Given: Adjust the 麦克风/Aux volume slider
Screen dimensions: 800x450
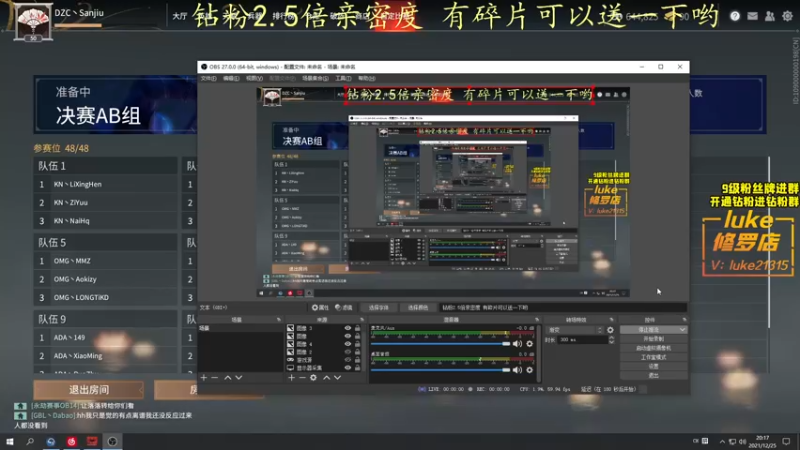Looking at the screenshot, I should pos(441,344).
